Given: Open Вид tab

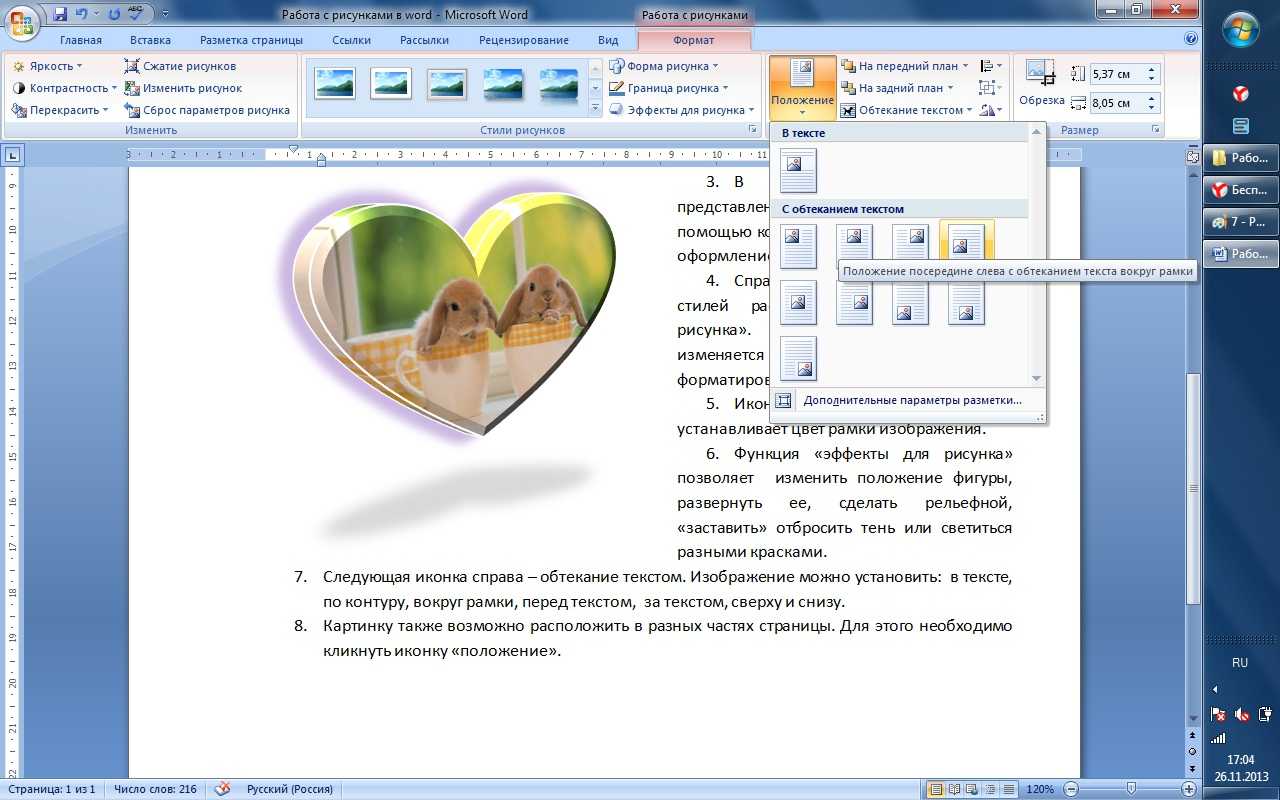Looking at the screenshot, I should point(608,40).
